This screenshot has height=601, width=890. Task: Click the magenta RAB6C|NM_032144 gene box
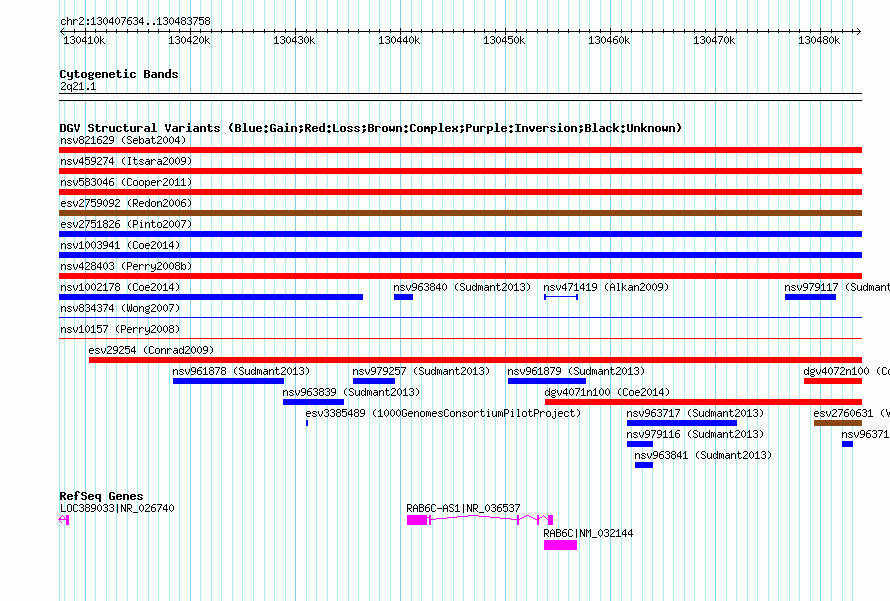pos(560,545)
